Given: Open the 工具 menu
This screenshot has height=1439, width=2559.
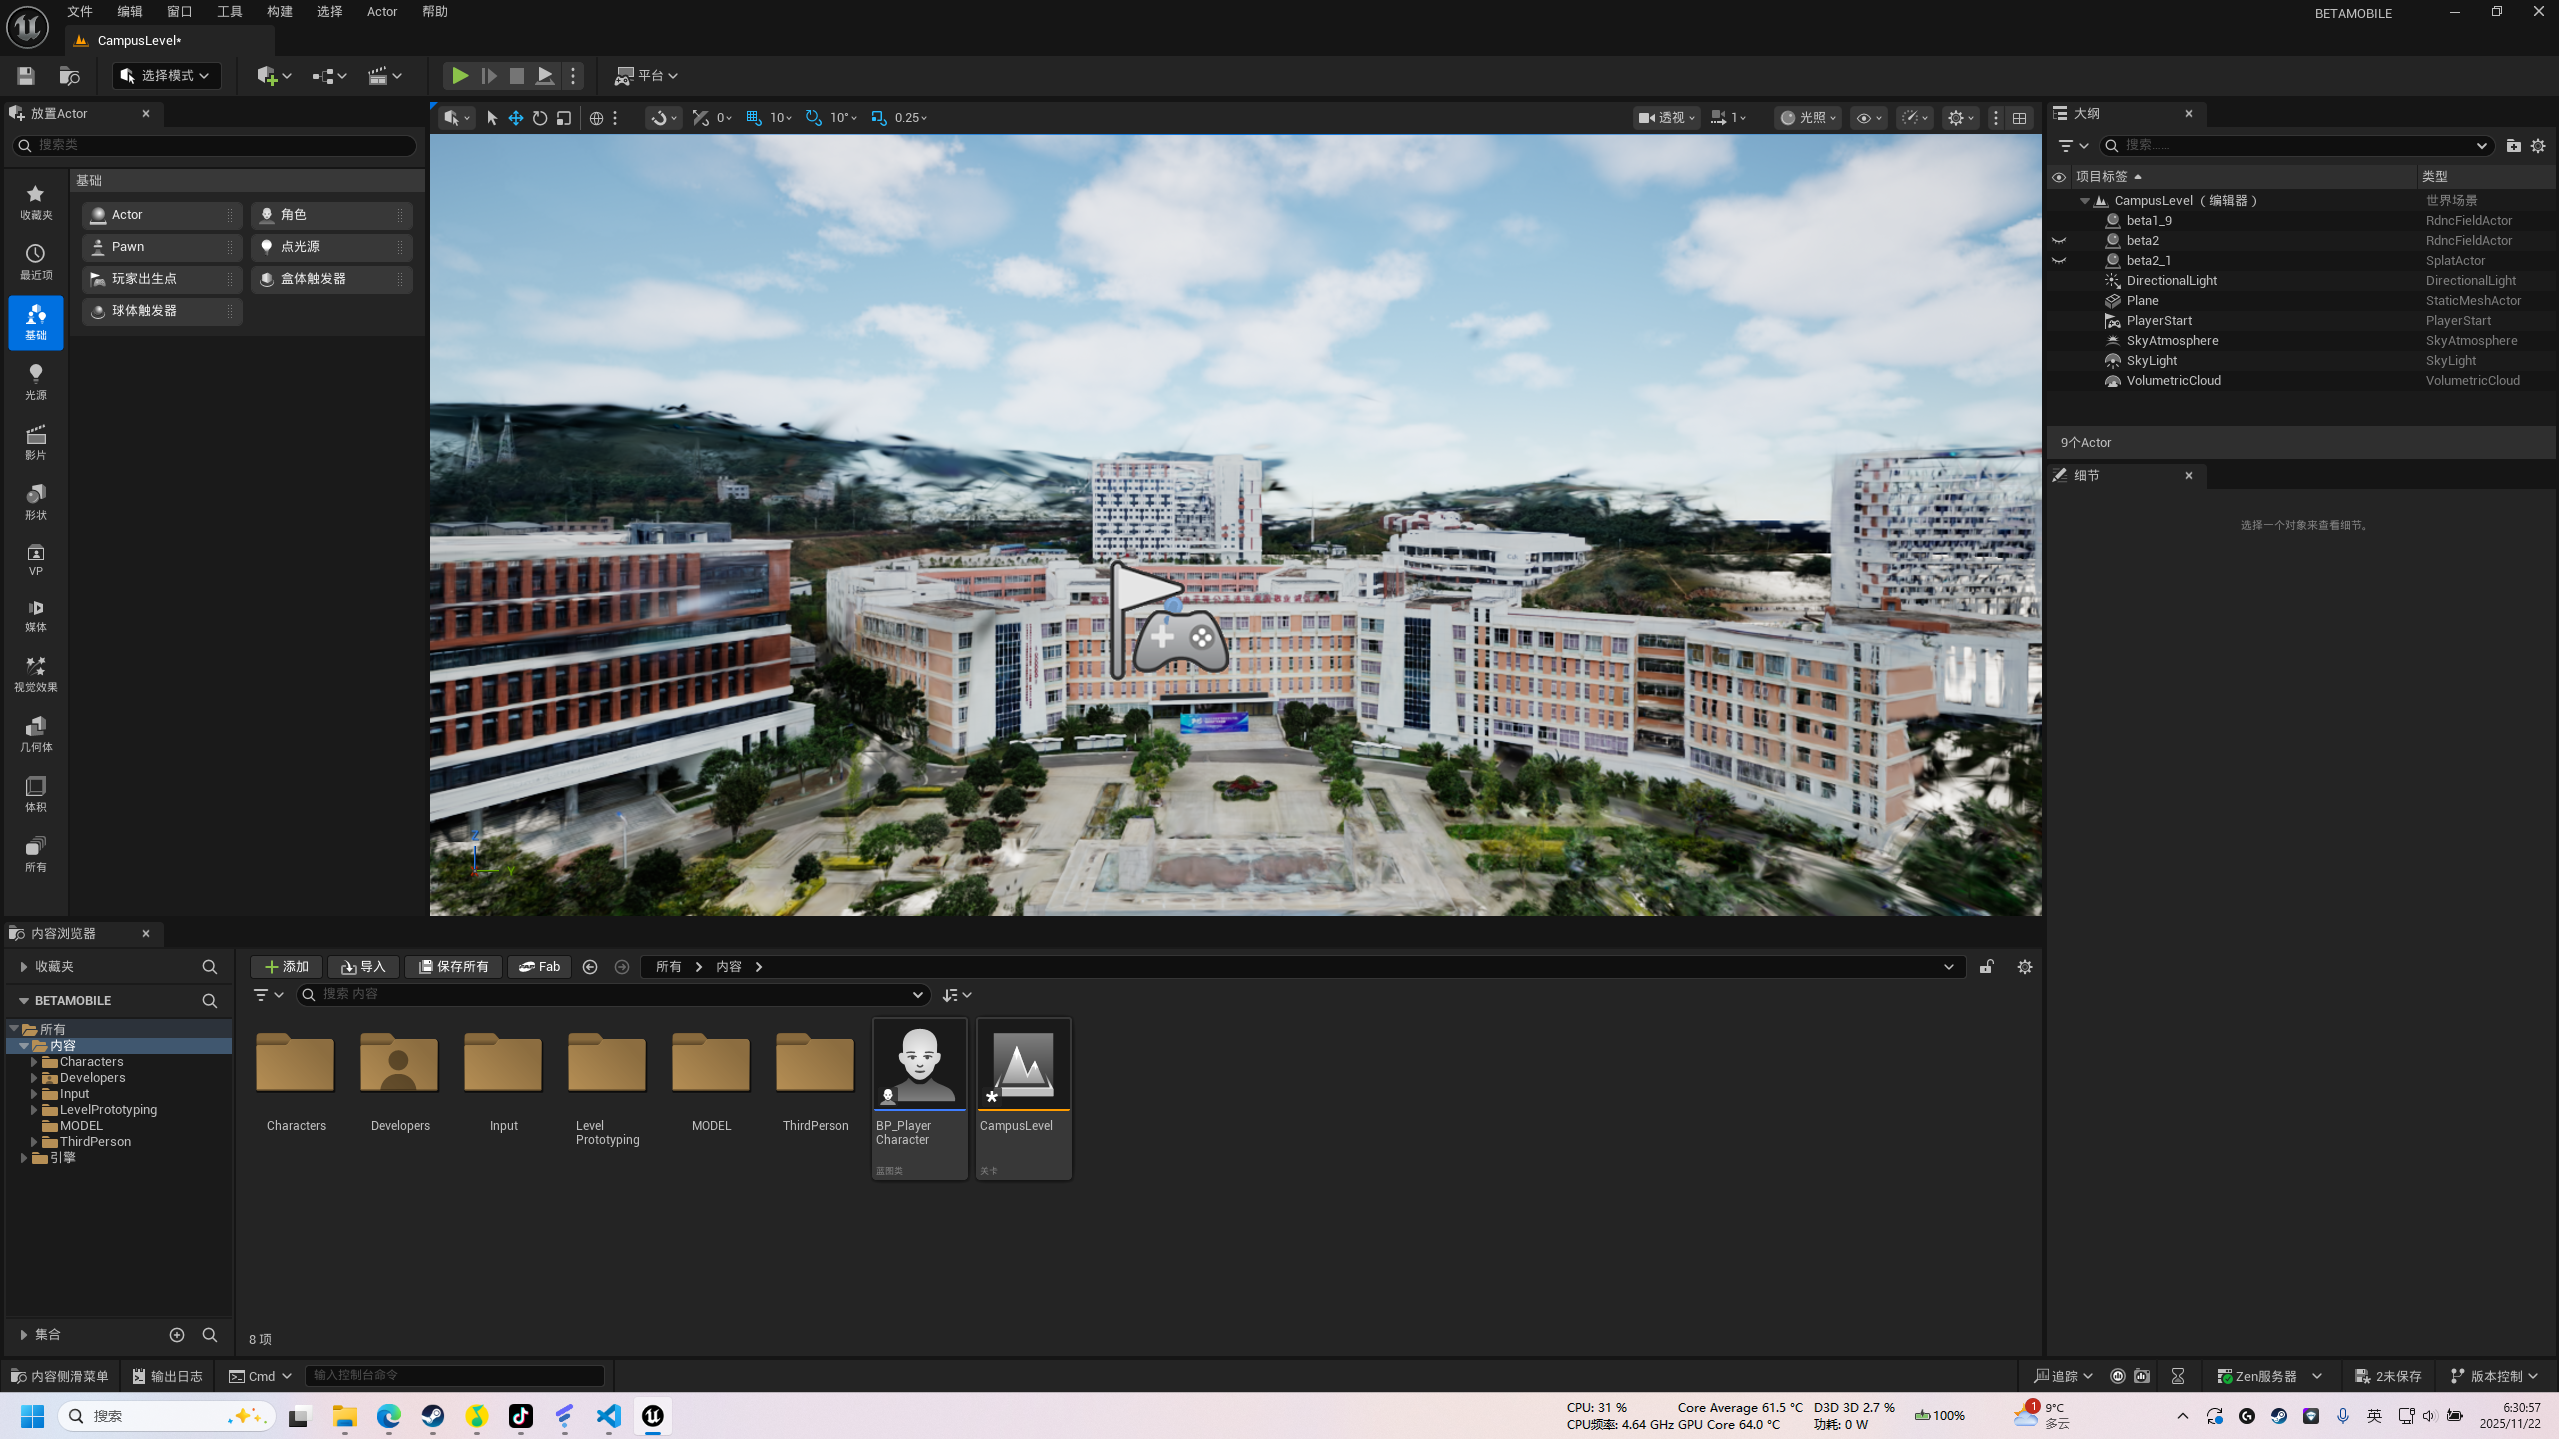Looking at the screenshot, I should click(x=230, y=12).
